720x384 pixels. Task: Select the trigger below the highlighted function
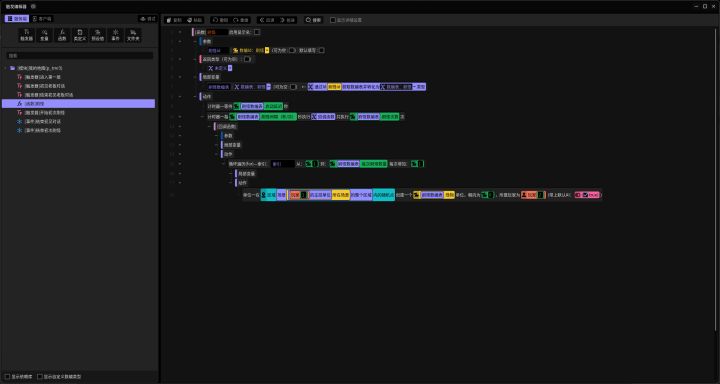point(79,113)
